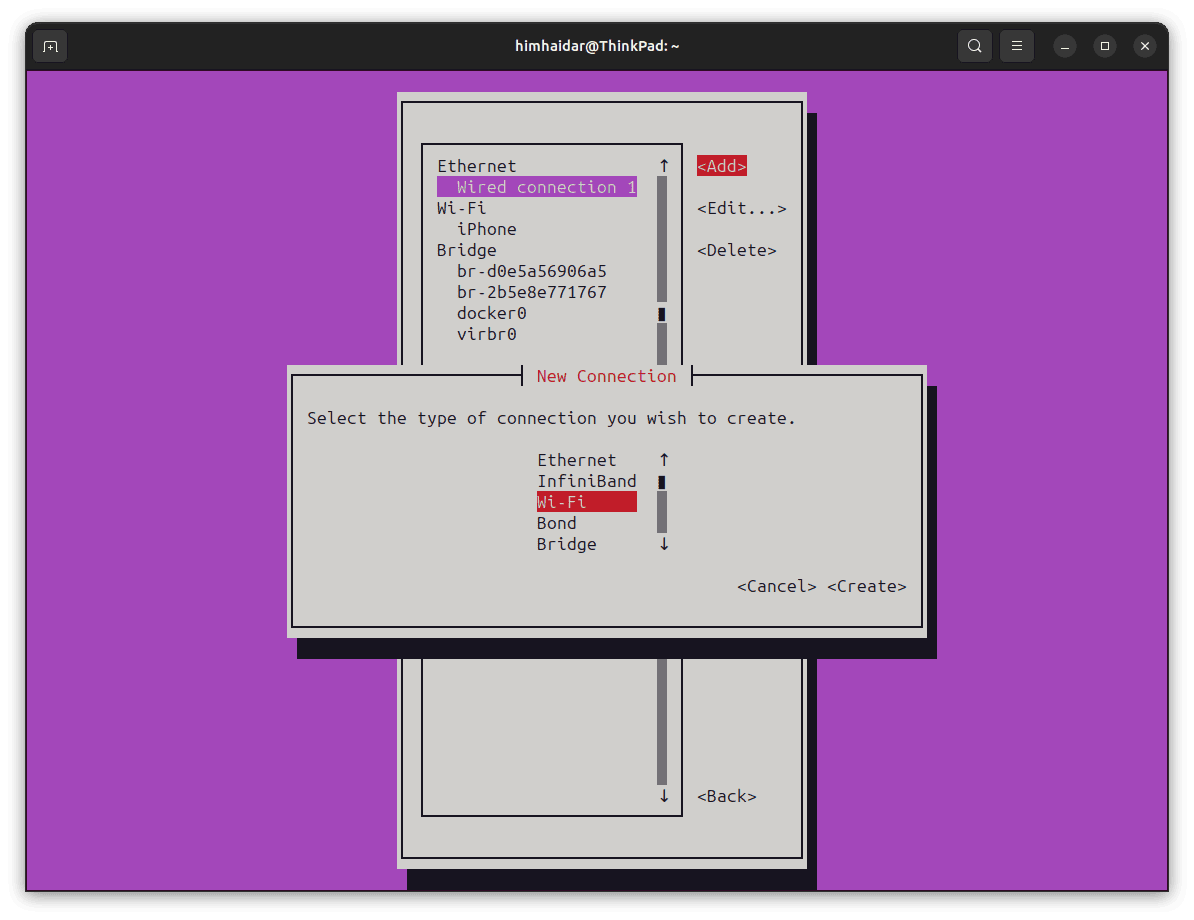Click the down arrow near the Back button
Image resolution: width=1194 pixels, height=920 pixels.
662,796
